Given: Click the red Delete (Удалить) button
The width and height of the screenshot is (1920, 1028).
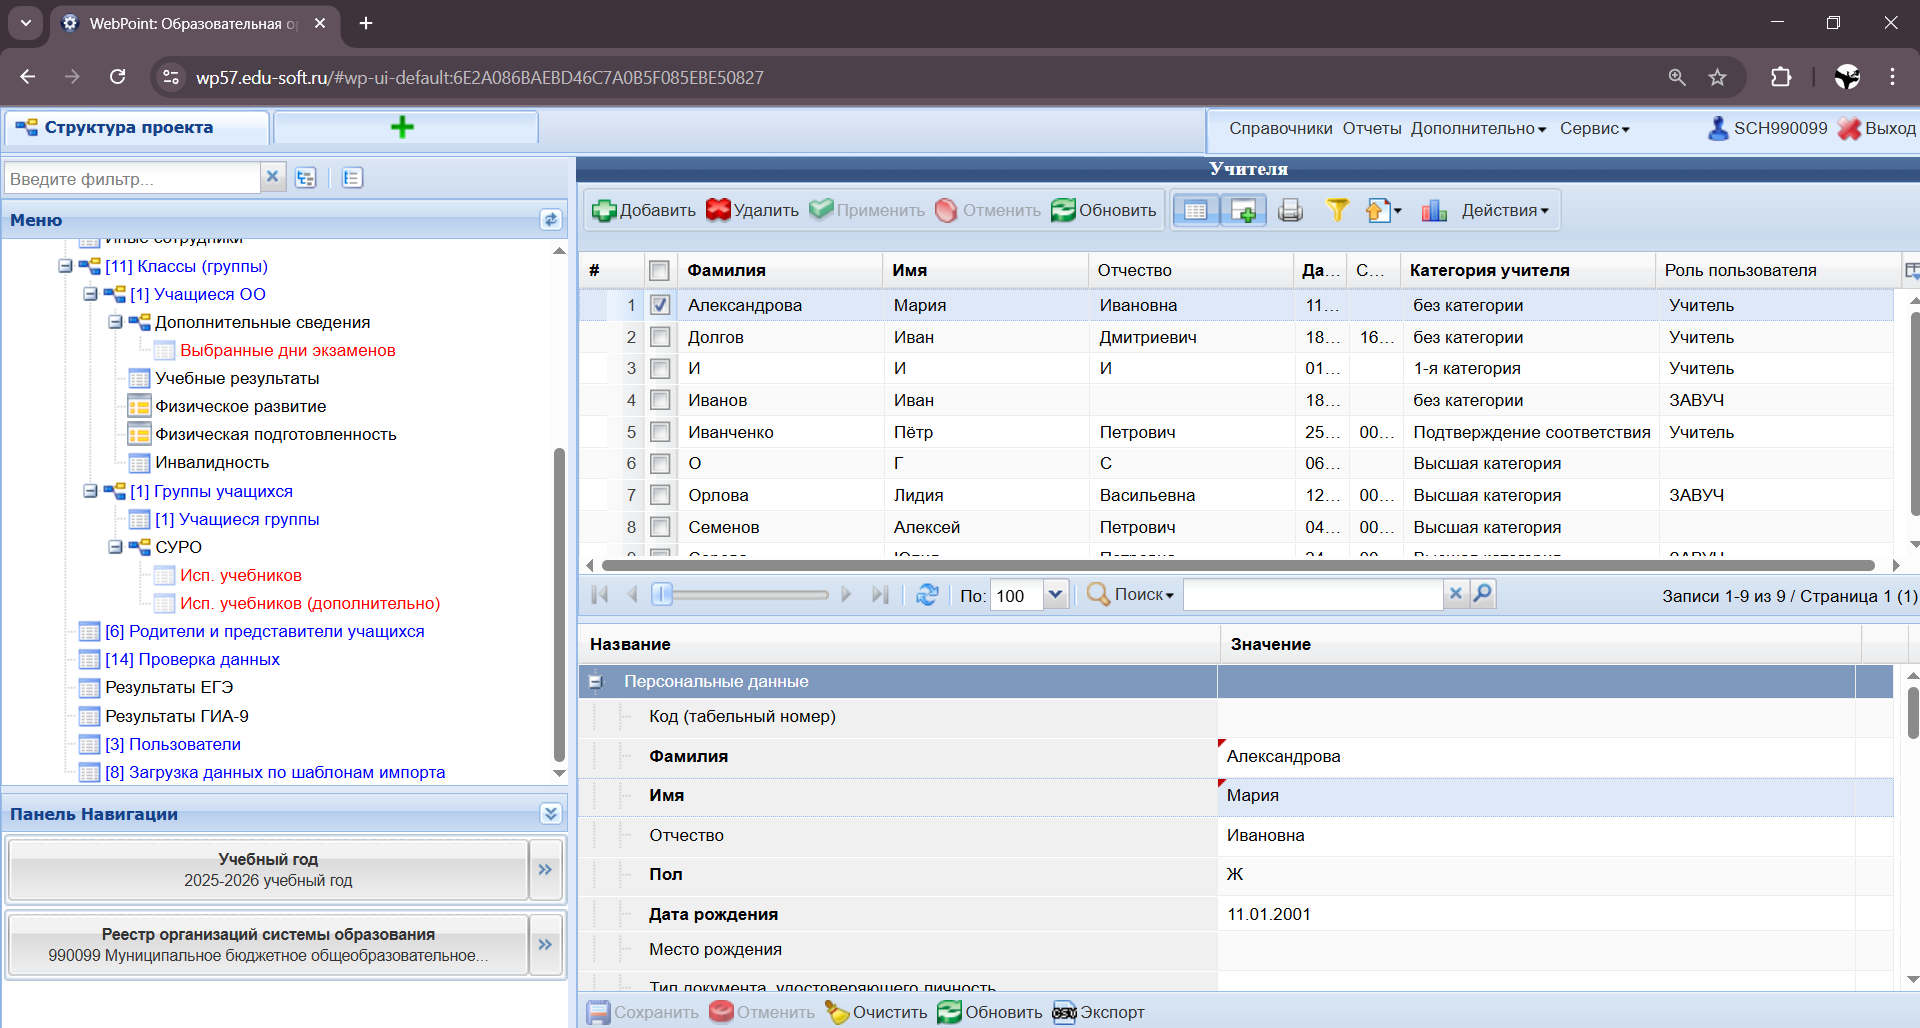Looking at the screenshot, I should (x=753, y=210).
